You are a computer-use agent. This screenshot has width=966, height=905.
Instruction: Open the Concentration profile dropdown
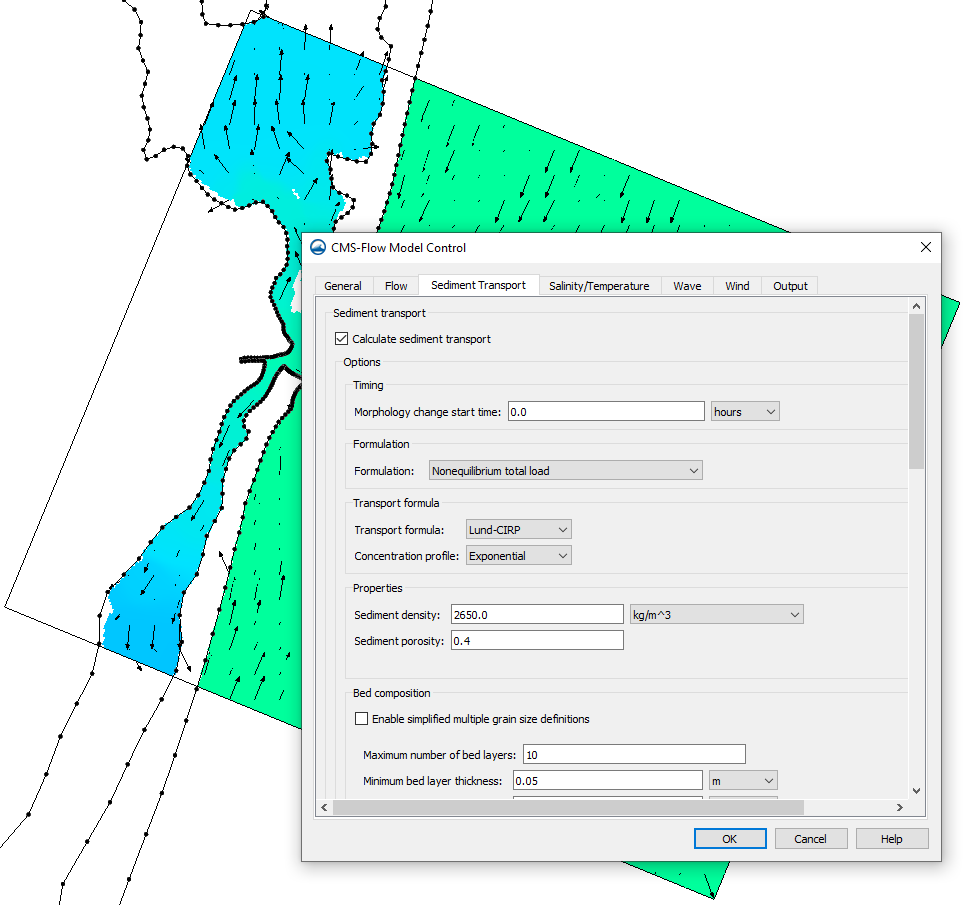pos(518,555)
